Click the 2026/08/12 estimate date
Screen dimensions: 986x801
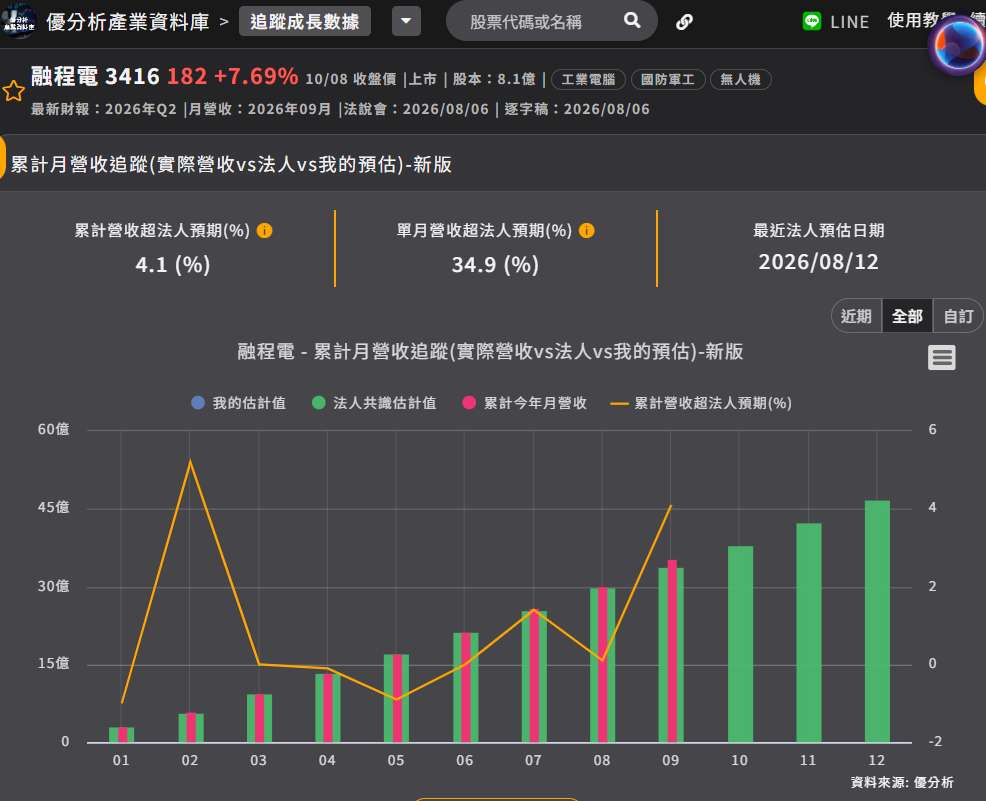pos(818,262)
